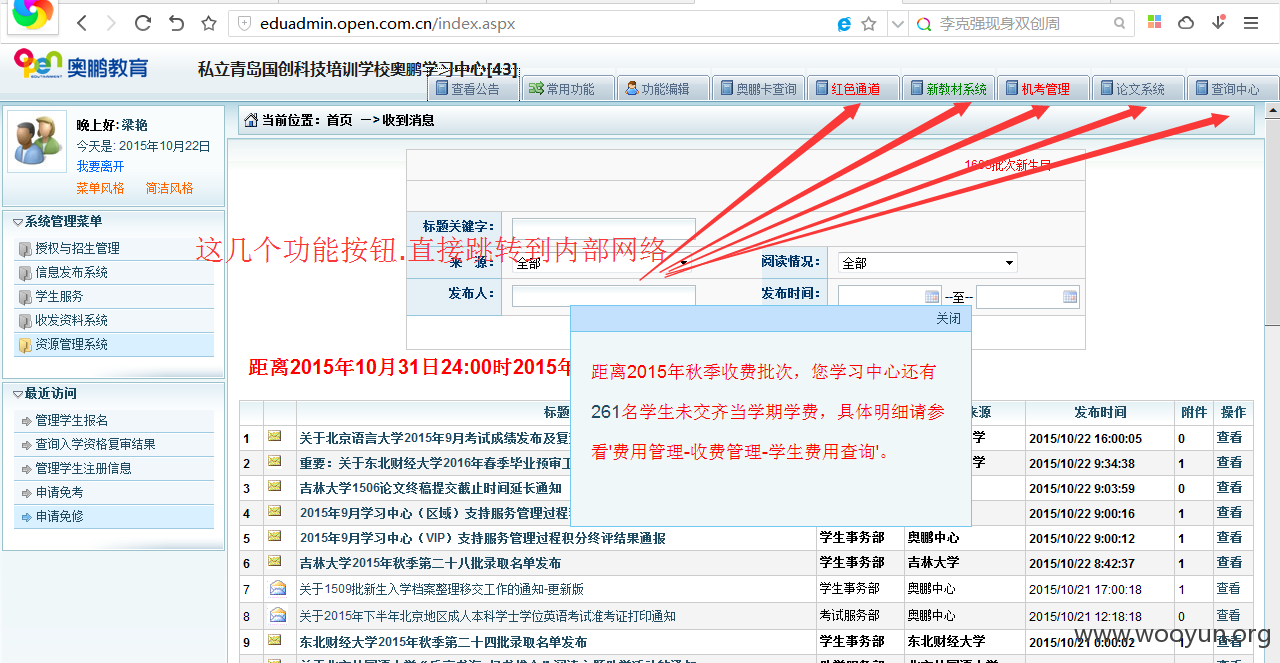Click the 我要离开 link
The width and height of the screenshot is (1280, 663).
click(x=101, y=166)
